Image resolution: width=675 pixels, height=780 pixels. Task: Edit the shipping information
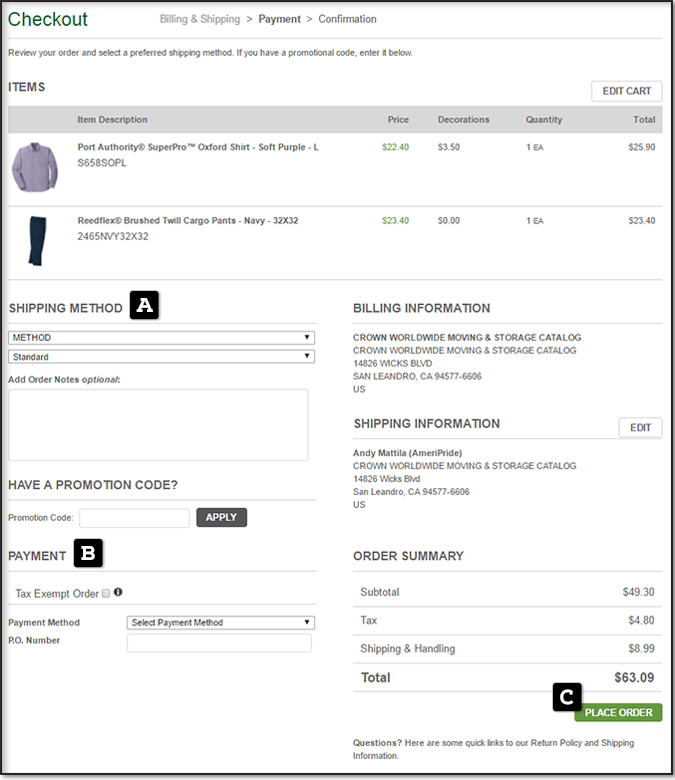640,428
